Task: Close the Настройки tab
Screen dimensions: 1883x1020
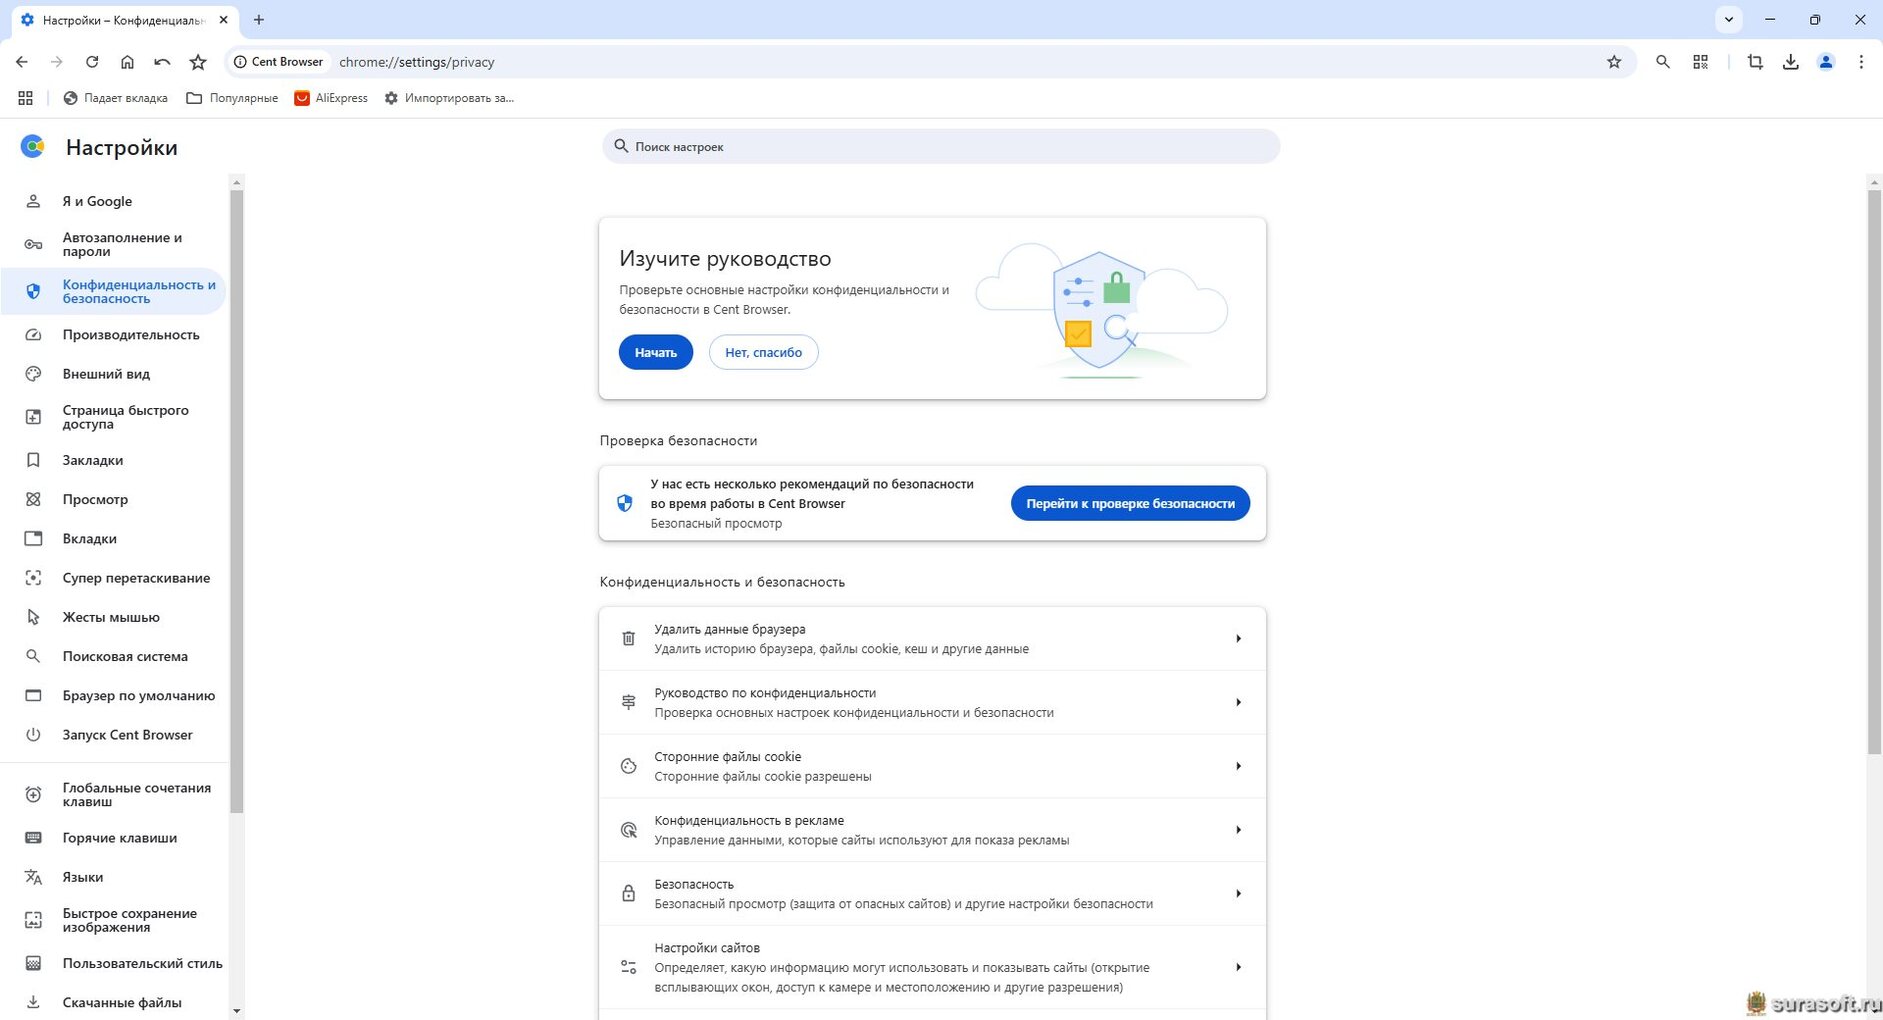Action: 223,20
